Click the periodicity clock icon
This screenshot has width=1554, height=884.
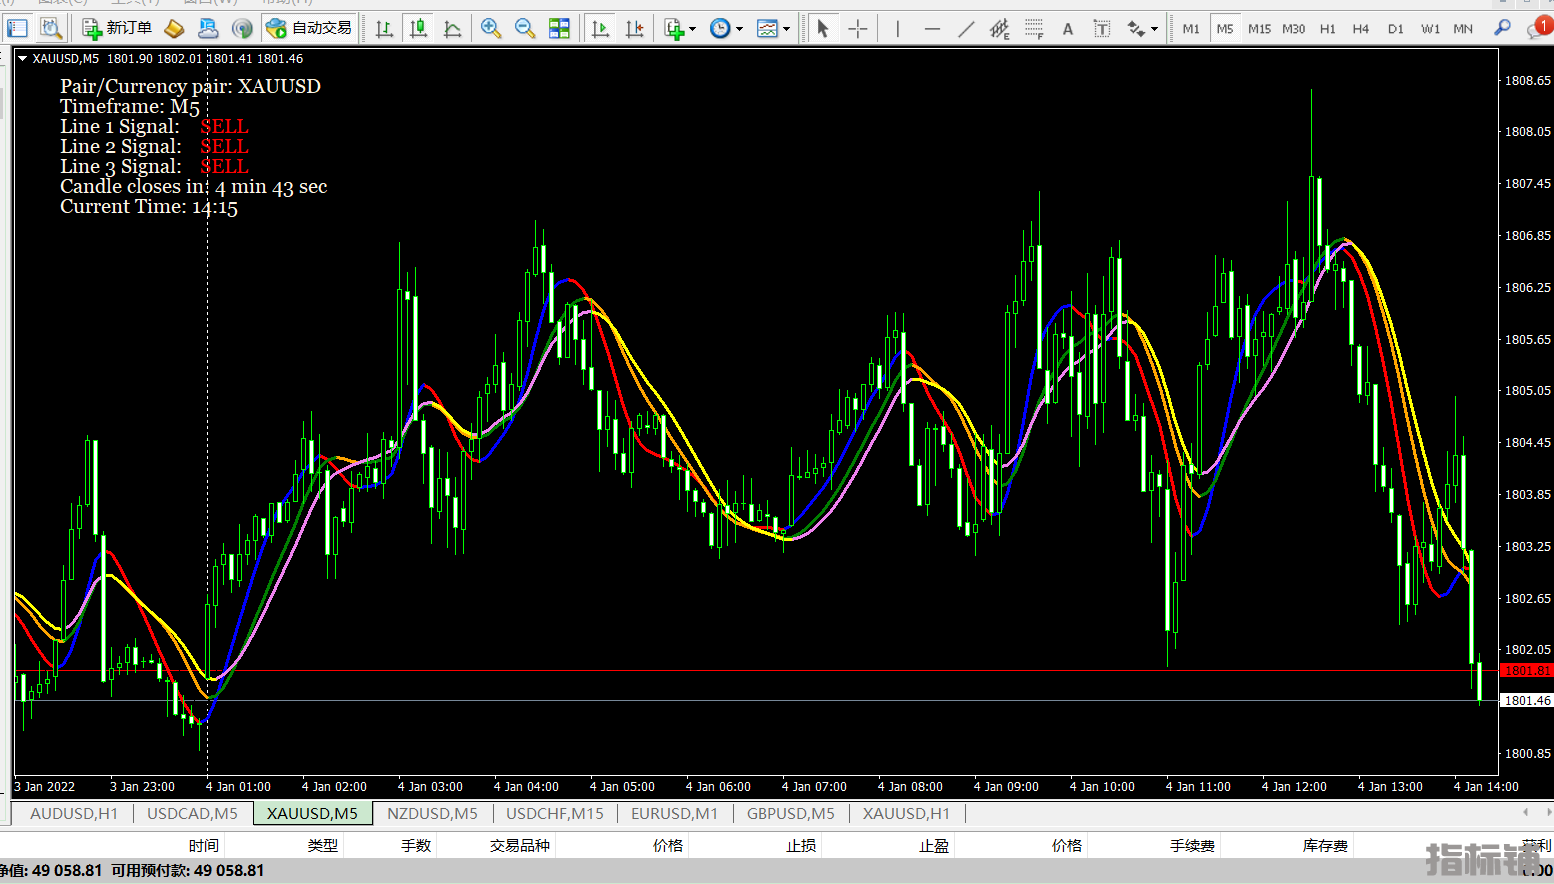tap(720, 28)
